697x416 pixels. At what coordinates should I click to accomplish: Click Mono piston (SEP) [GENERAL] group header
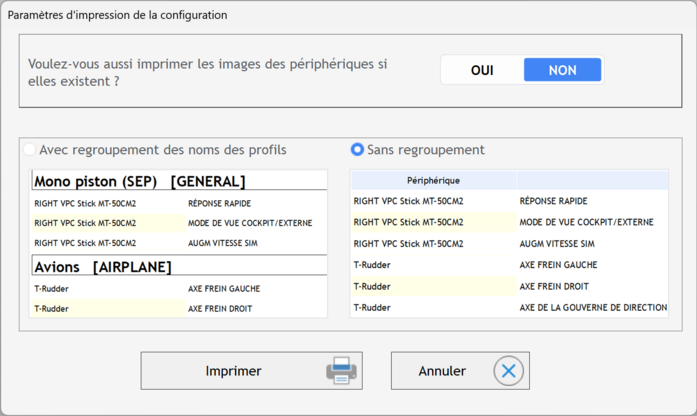[179, 181]
